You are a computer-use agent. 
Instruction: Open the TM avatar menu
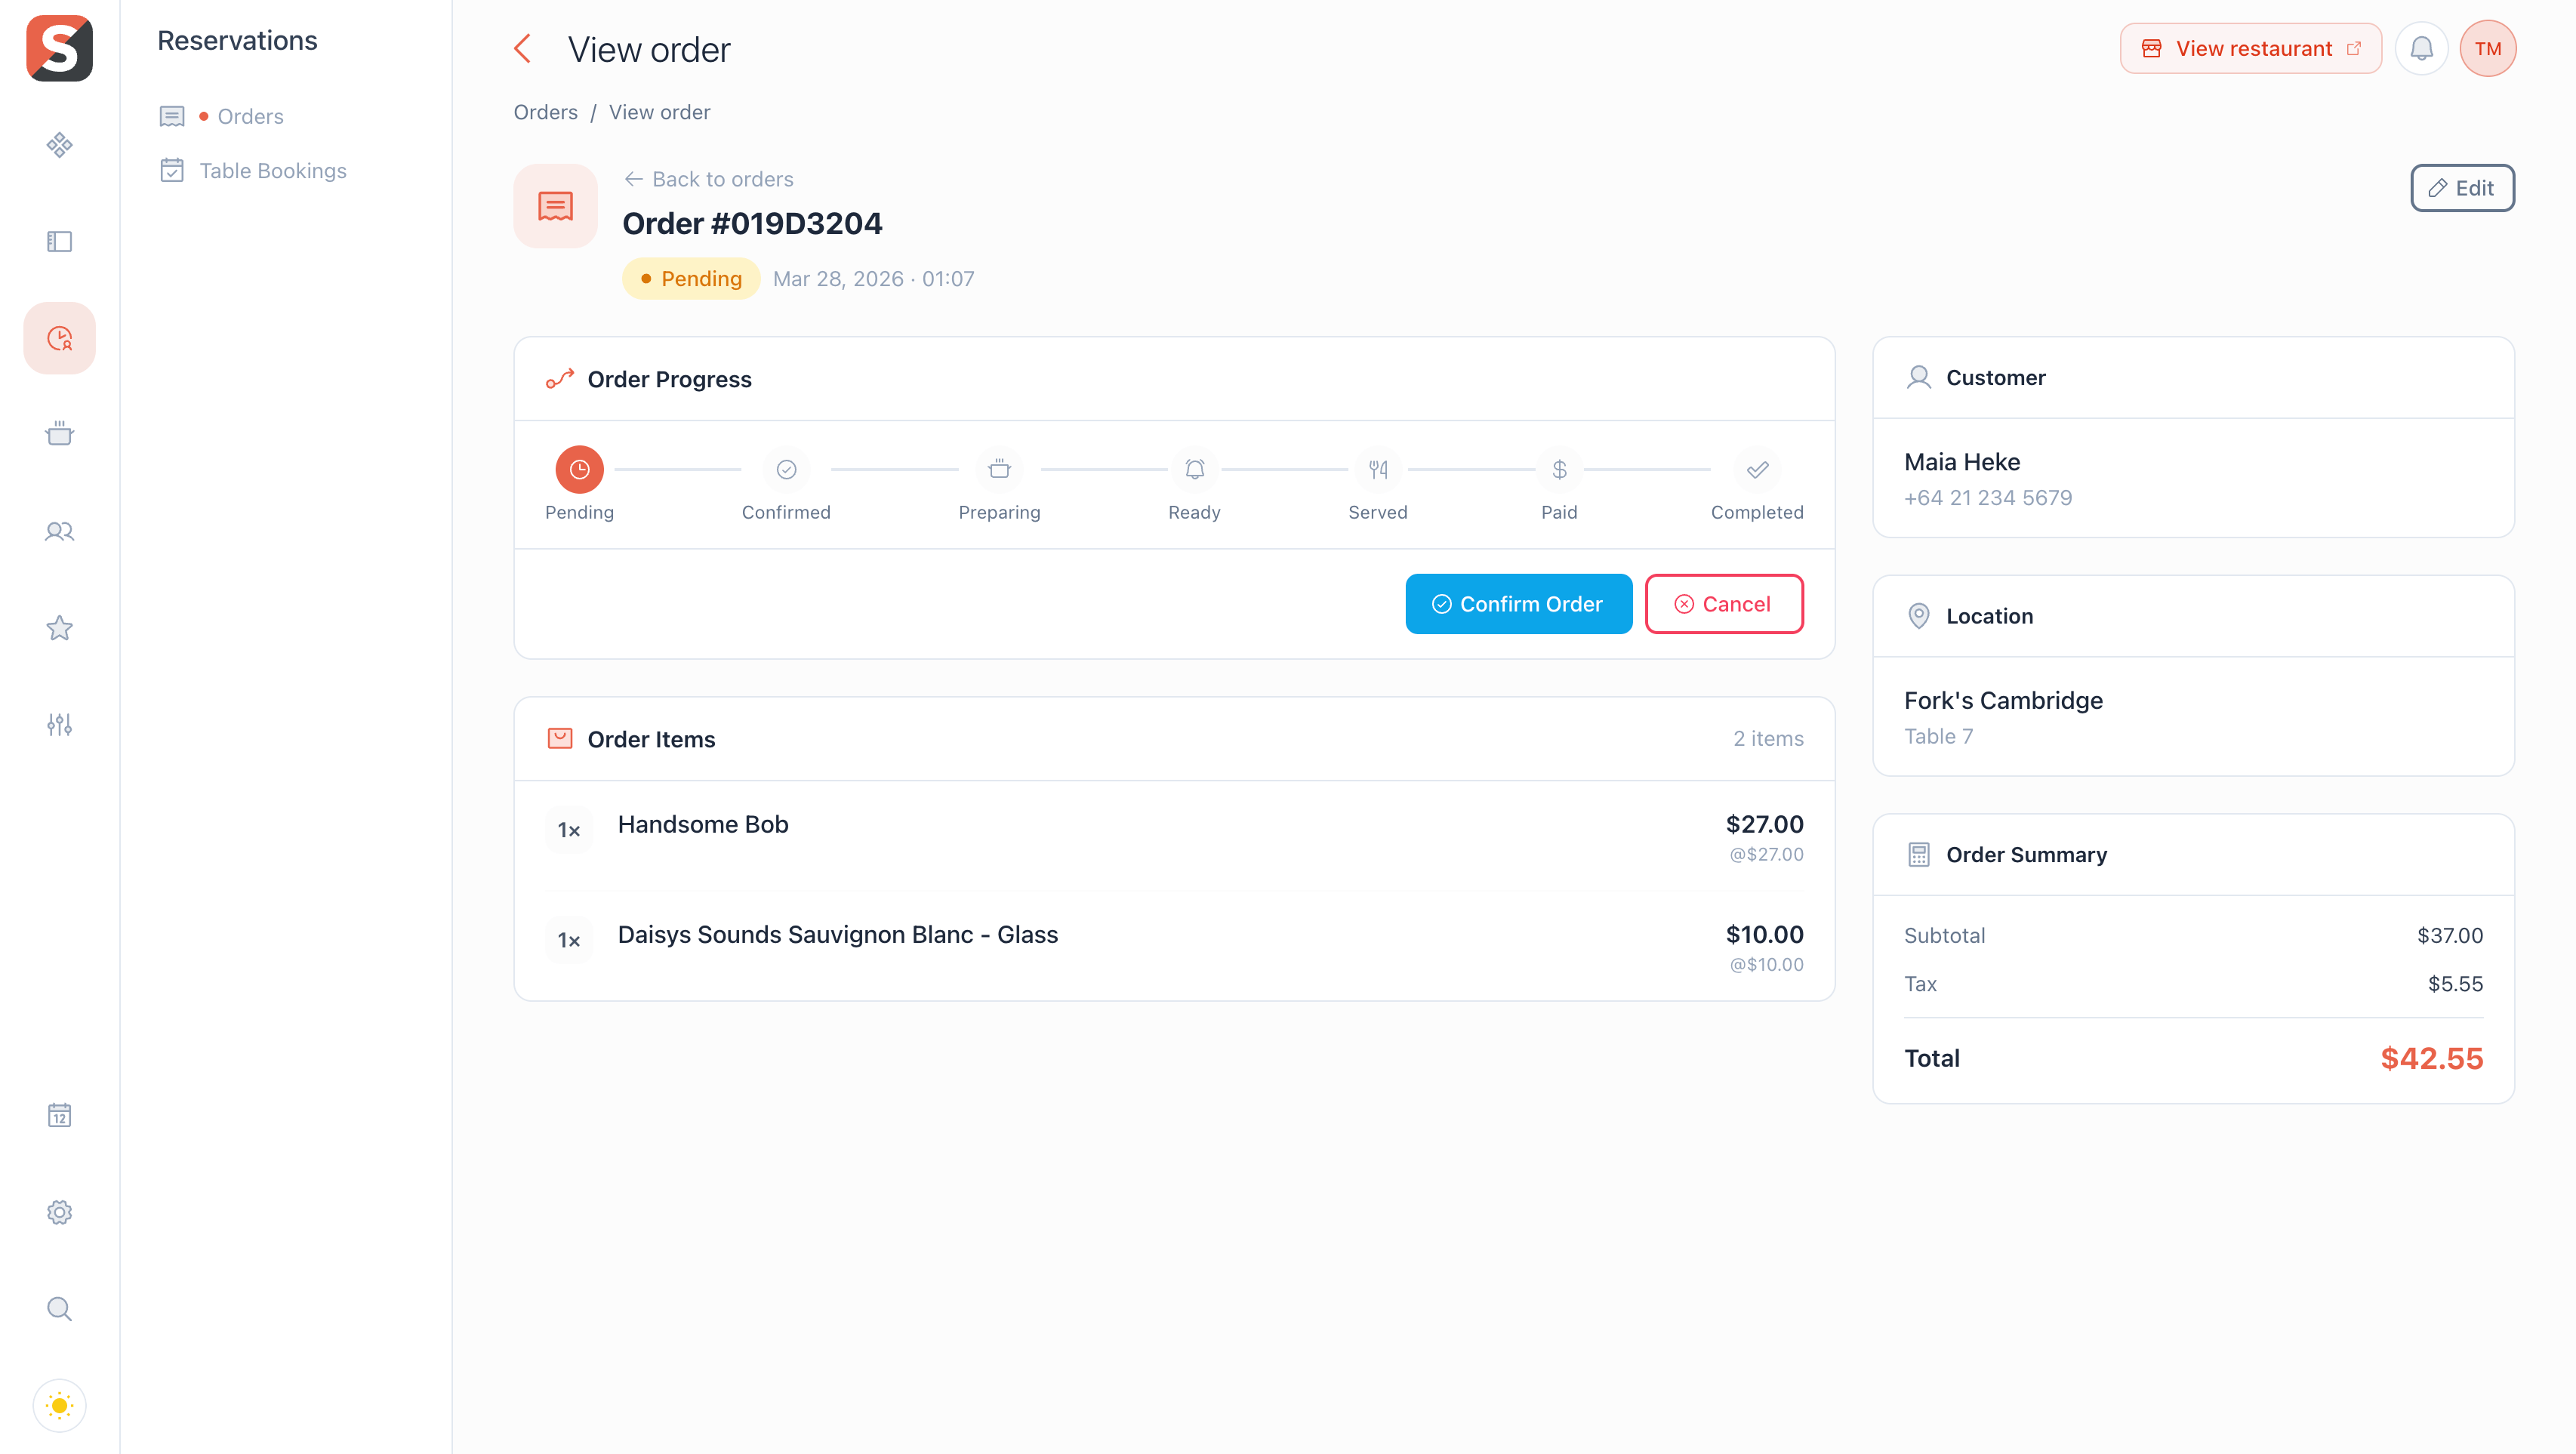click(2489, 47)
